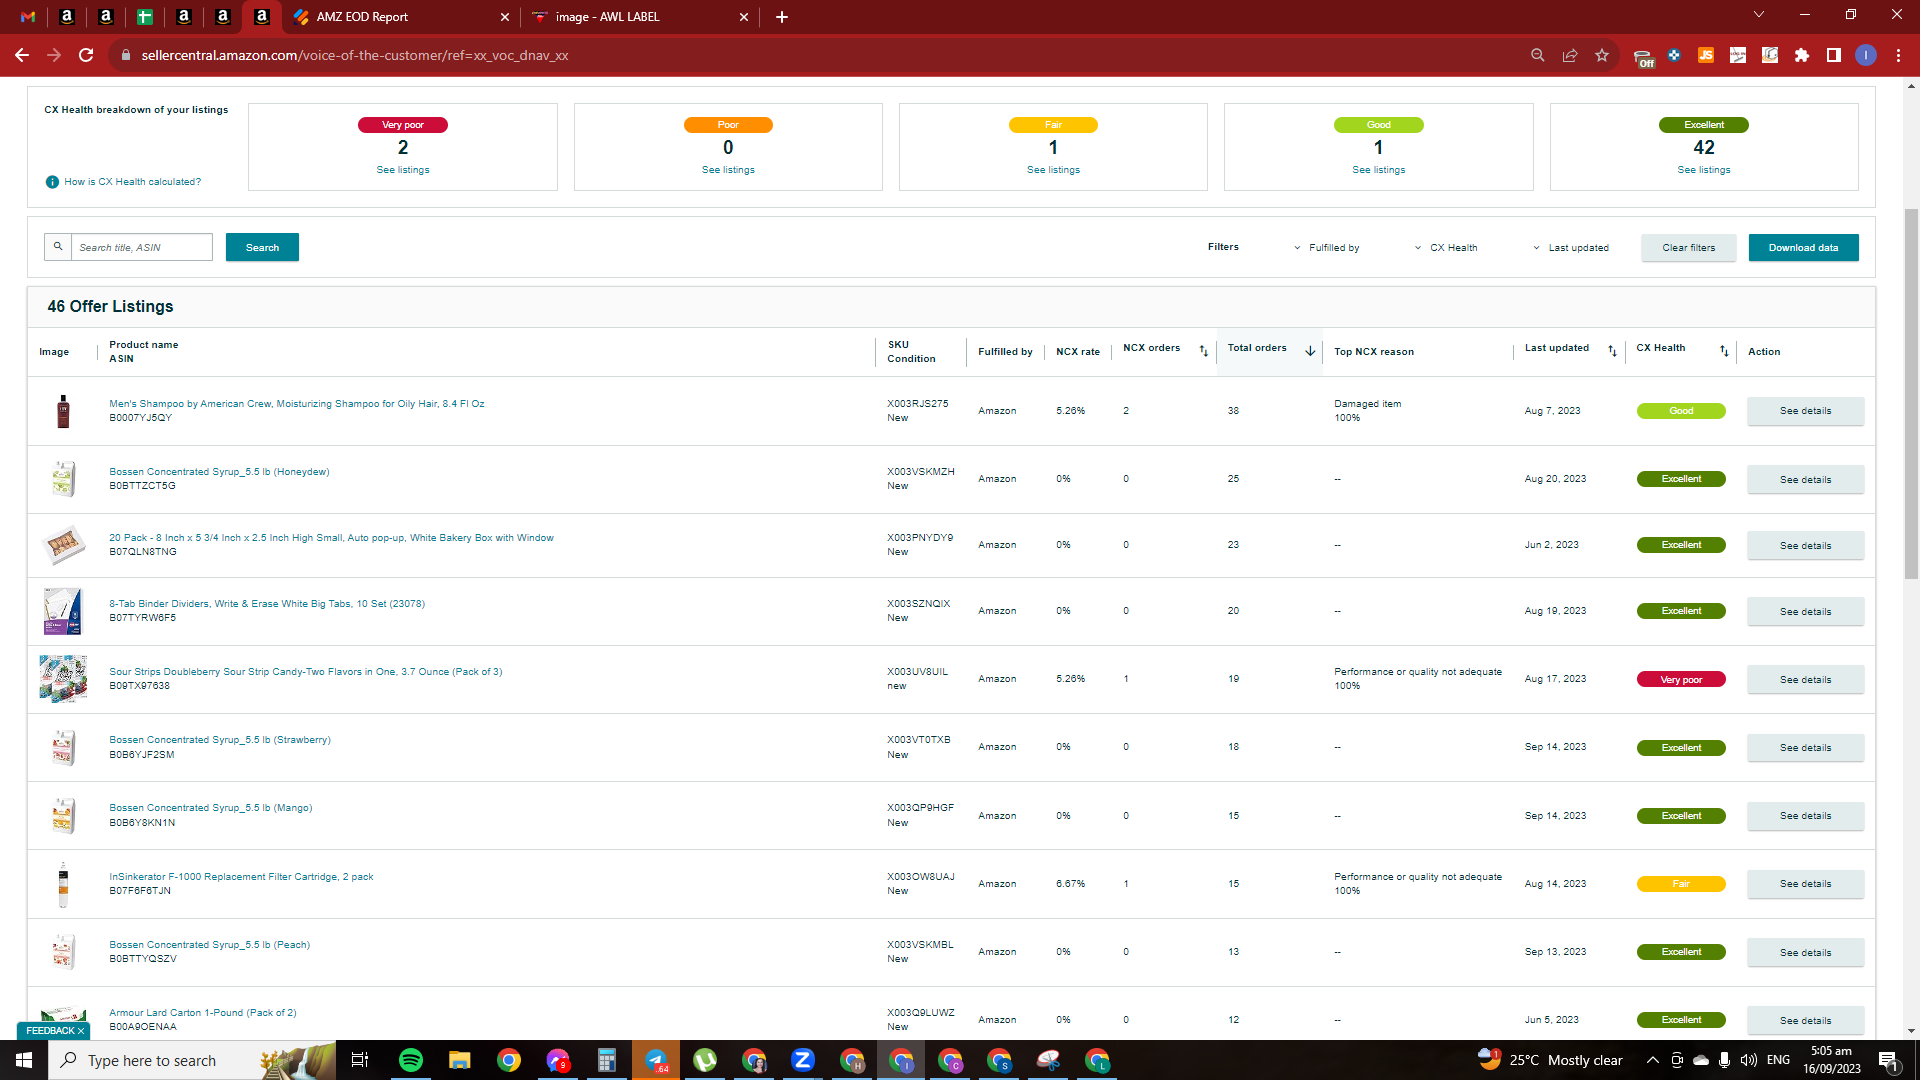Sort listings by NCX orders
Screen dimensions: 1920x1080
1204,351
